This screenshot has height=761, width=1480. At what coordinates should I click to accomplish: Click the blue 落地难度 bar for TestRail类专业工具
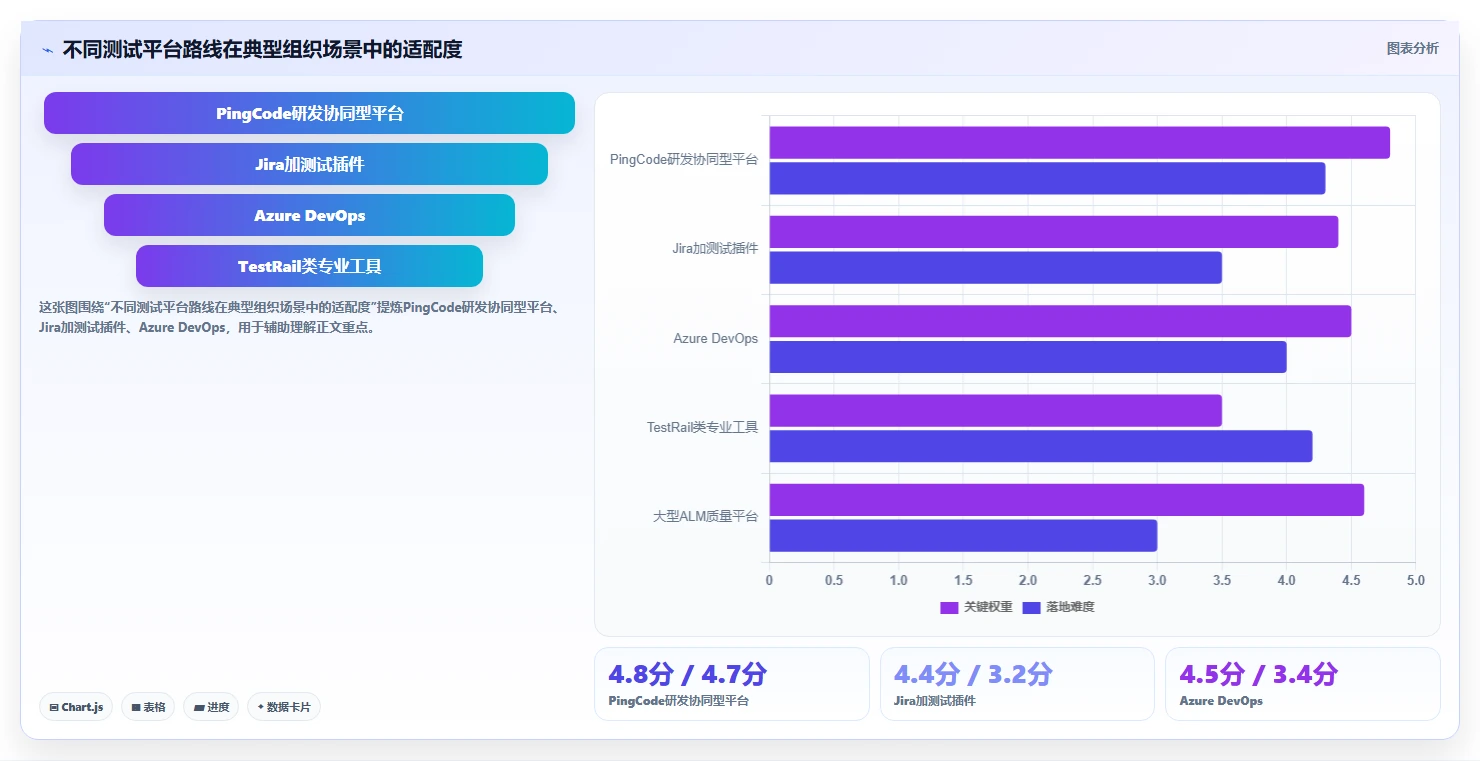[1040, 446]
